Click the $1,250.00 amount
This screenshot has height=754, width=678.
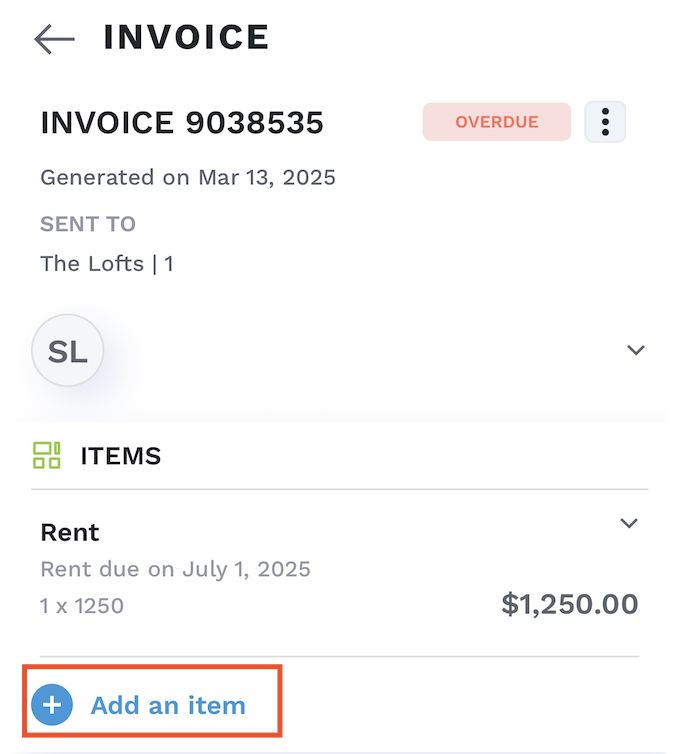tap(569, 604)
